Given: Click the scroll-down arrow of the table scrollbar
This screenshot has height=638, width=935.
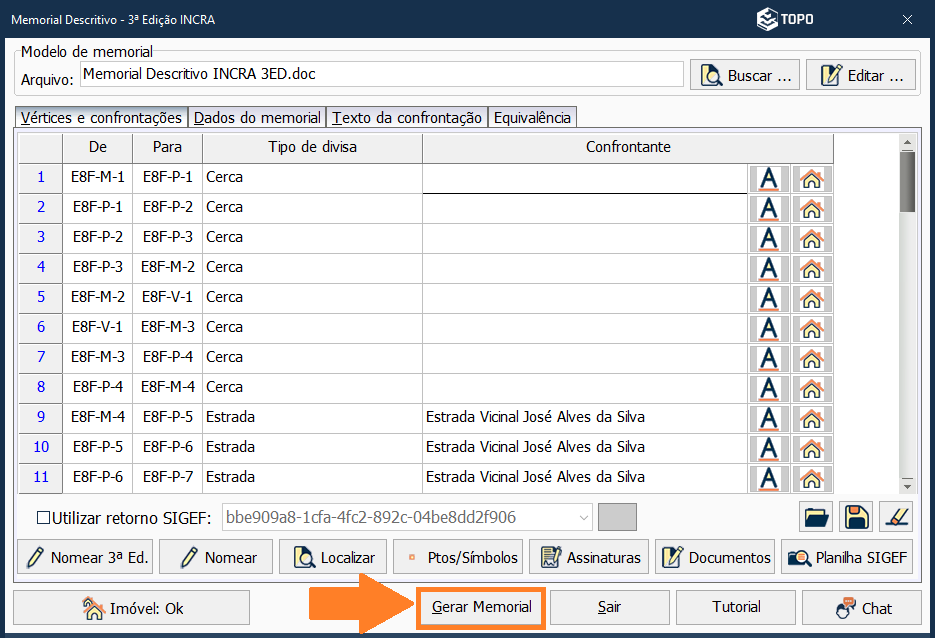Looking at the screenshot, I should point(907,486).
